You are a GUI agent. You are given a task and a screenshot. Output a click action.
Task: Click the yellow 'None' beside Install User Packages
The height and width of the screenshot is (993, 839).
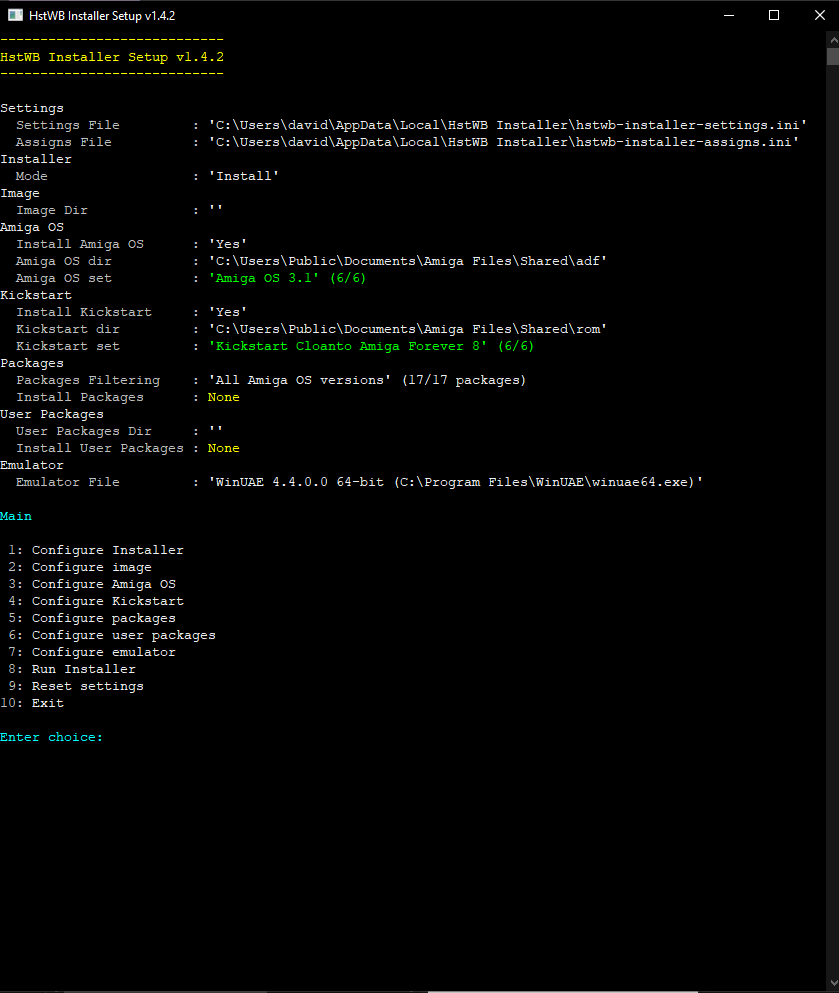224,448
